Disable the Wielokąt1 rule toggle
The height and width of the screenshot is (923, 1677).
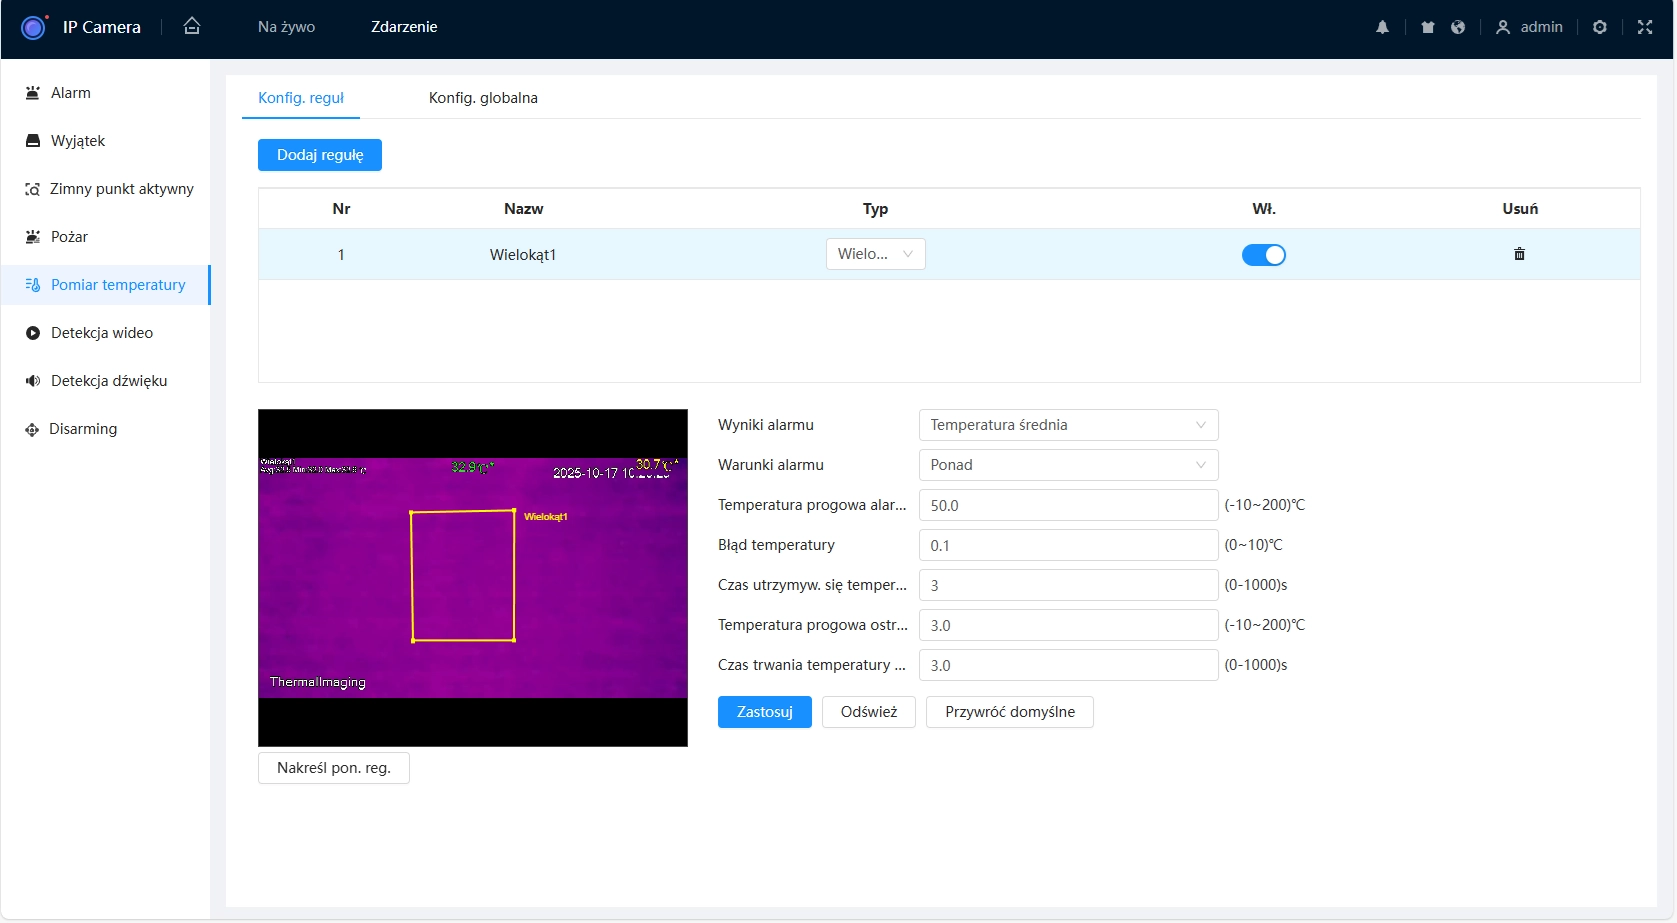[1263, 255]
